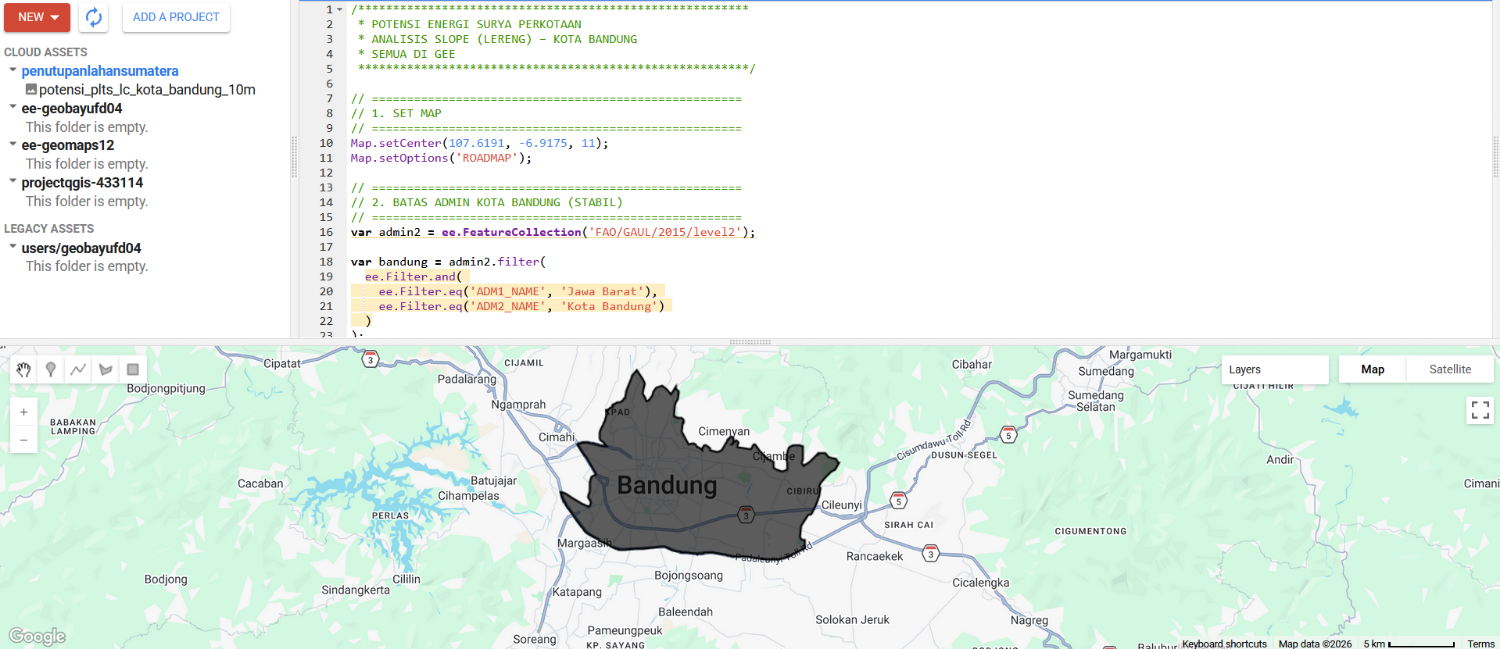Select the place-marker geometry tool
Viewport: 1500px width, 649px height.
50,369
